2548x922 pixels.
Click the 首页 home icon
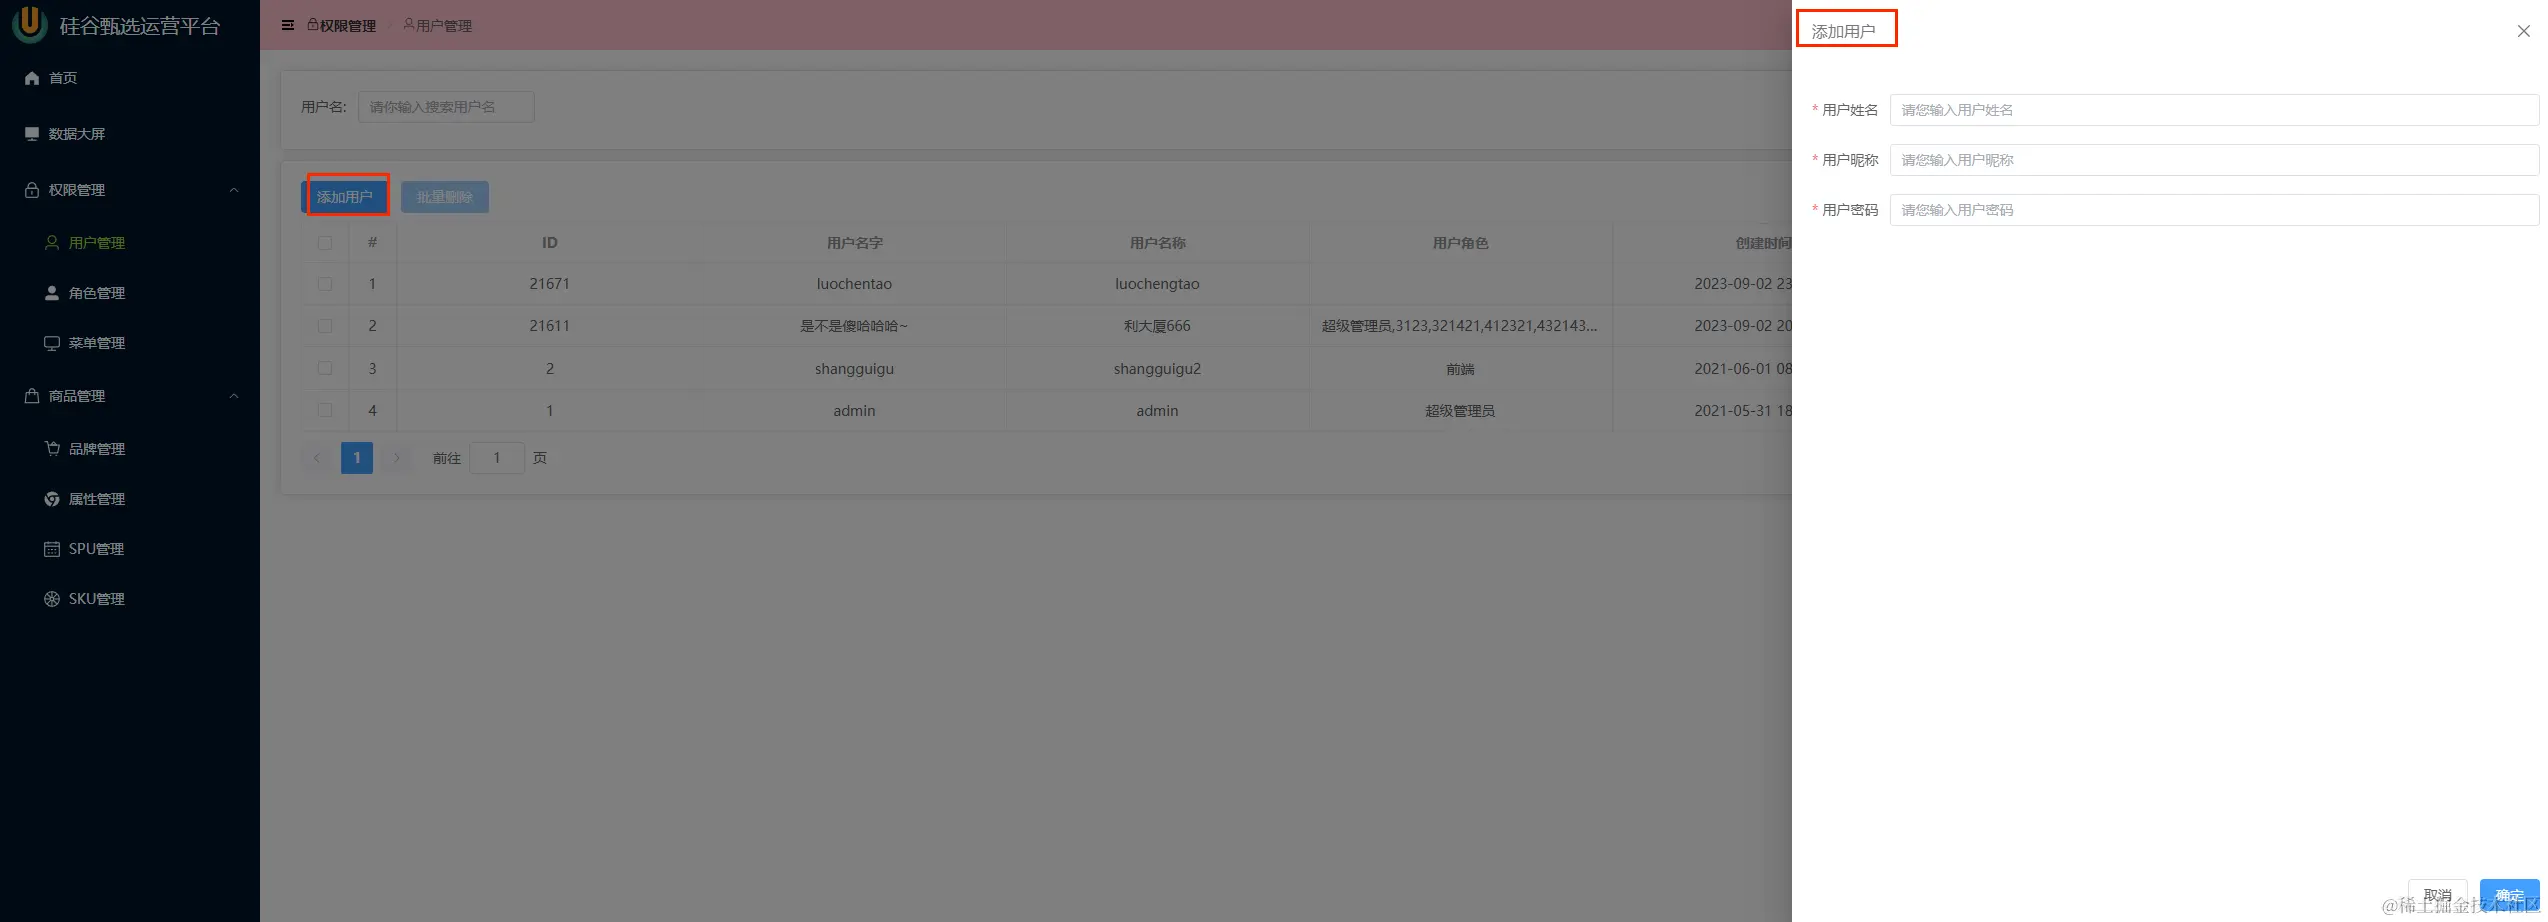click(32, 77)
